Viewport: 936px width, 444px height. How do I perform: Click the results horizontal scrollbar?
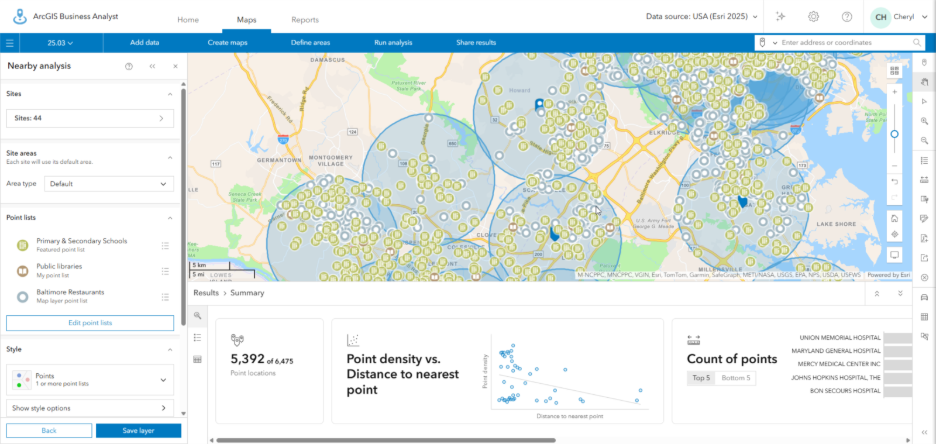coord(386,440)
